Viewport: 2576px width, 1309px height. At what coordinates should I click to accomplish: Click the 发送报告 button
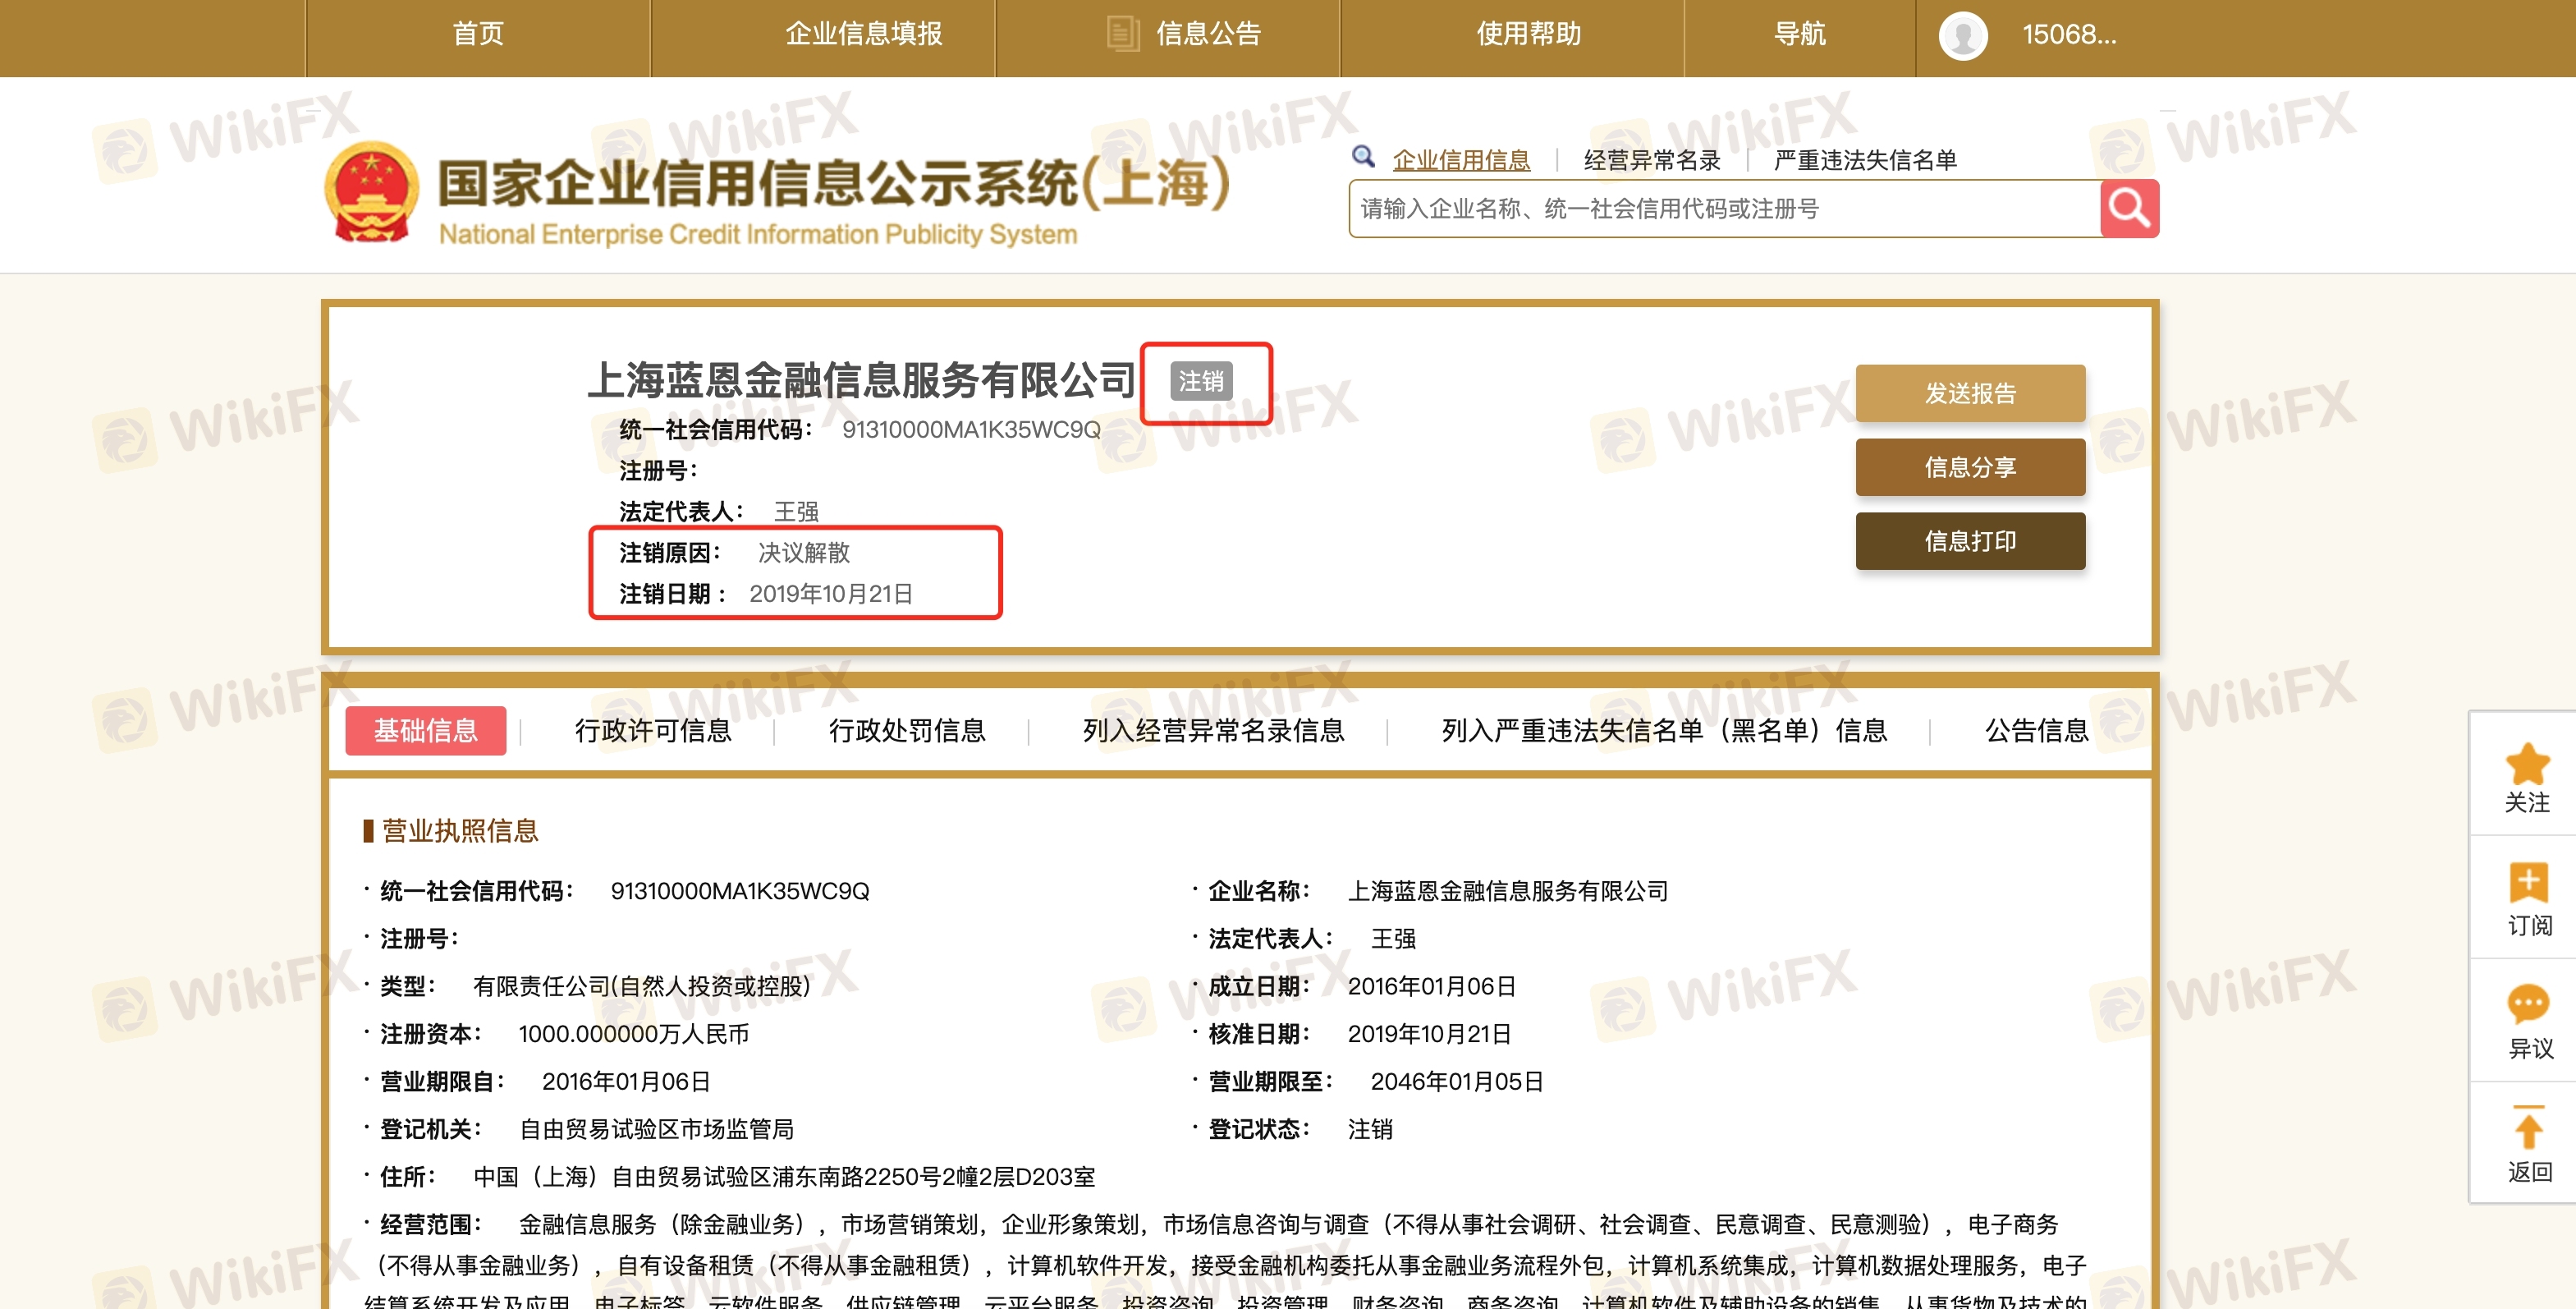click(x=1970, y=393)
